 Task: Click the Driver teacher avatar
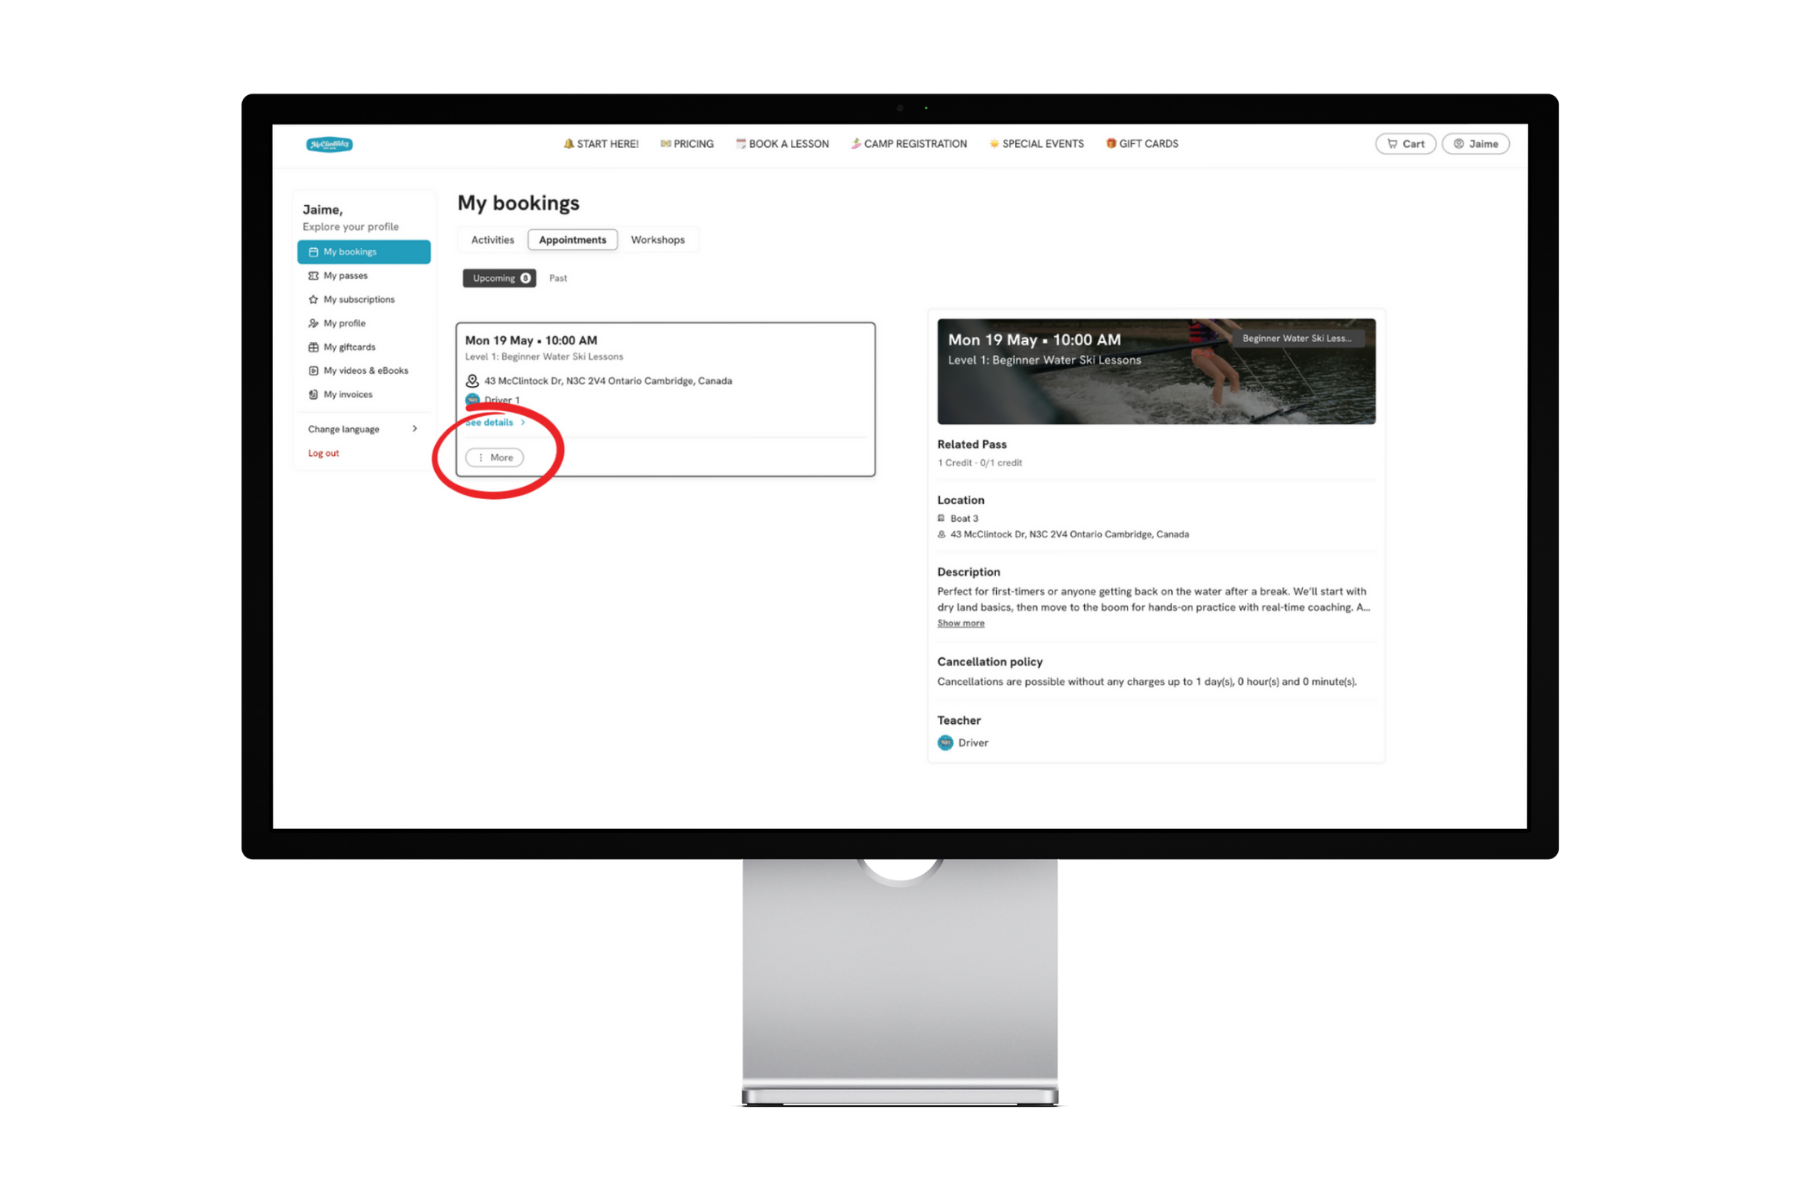tap(945, 743)
